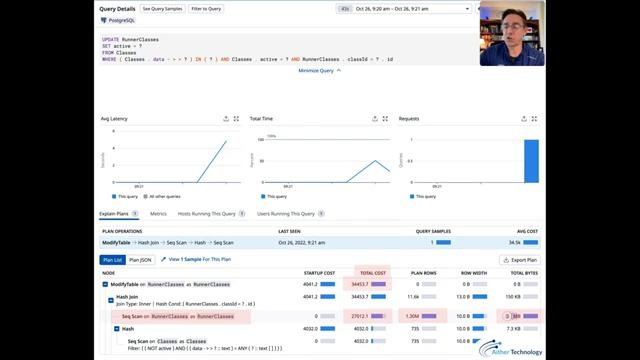The width and height of the screenshot is (640, 360).
Task: Toggle All other queries legend
Action: tap(162, 196)
